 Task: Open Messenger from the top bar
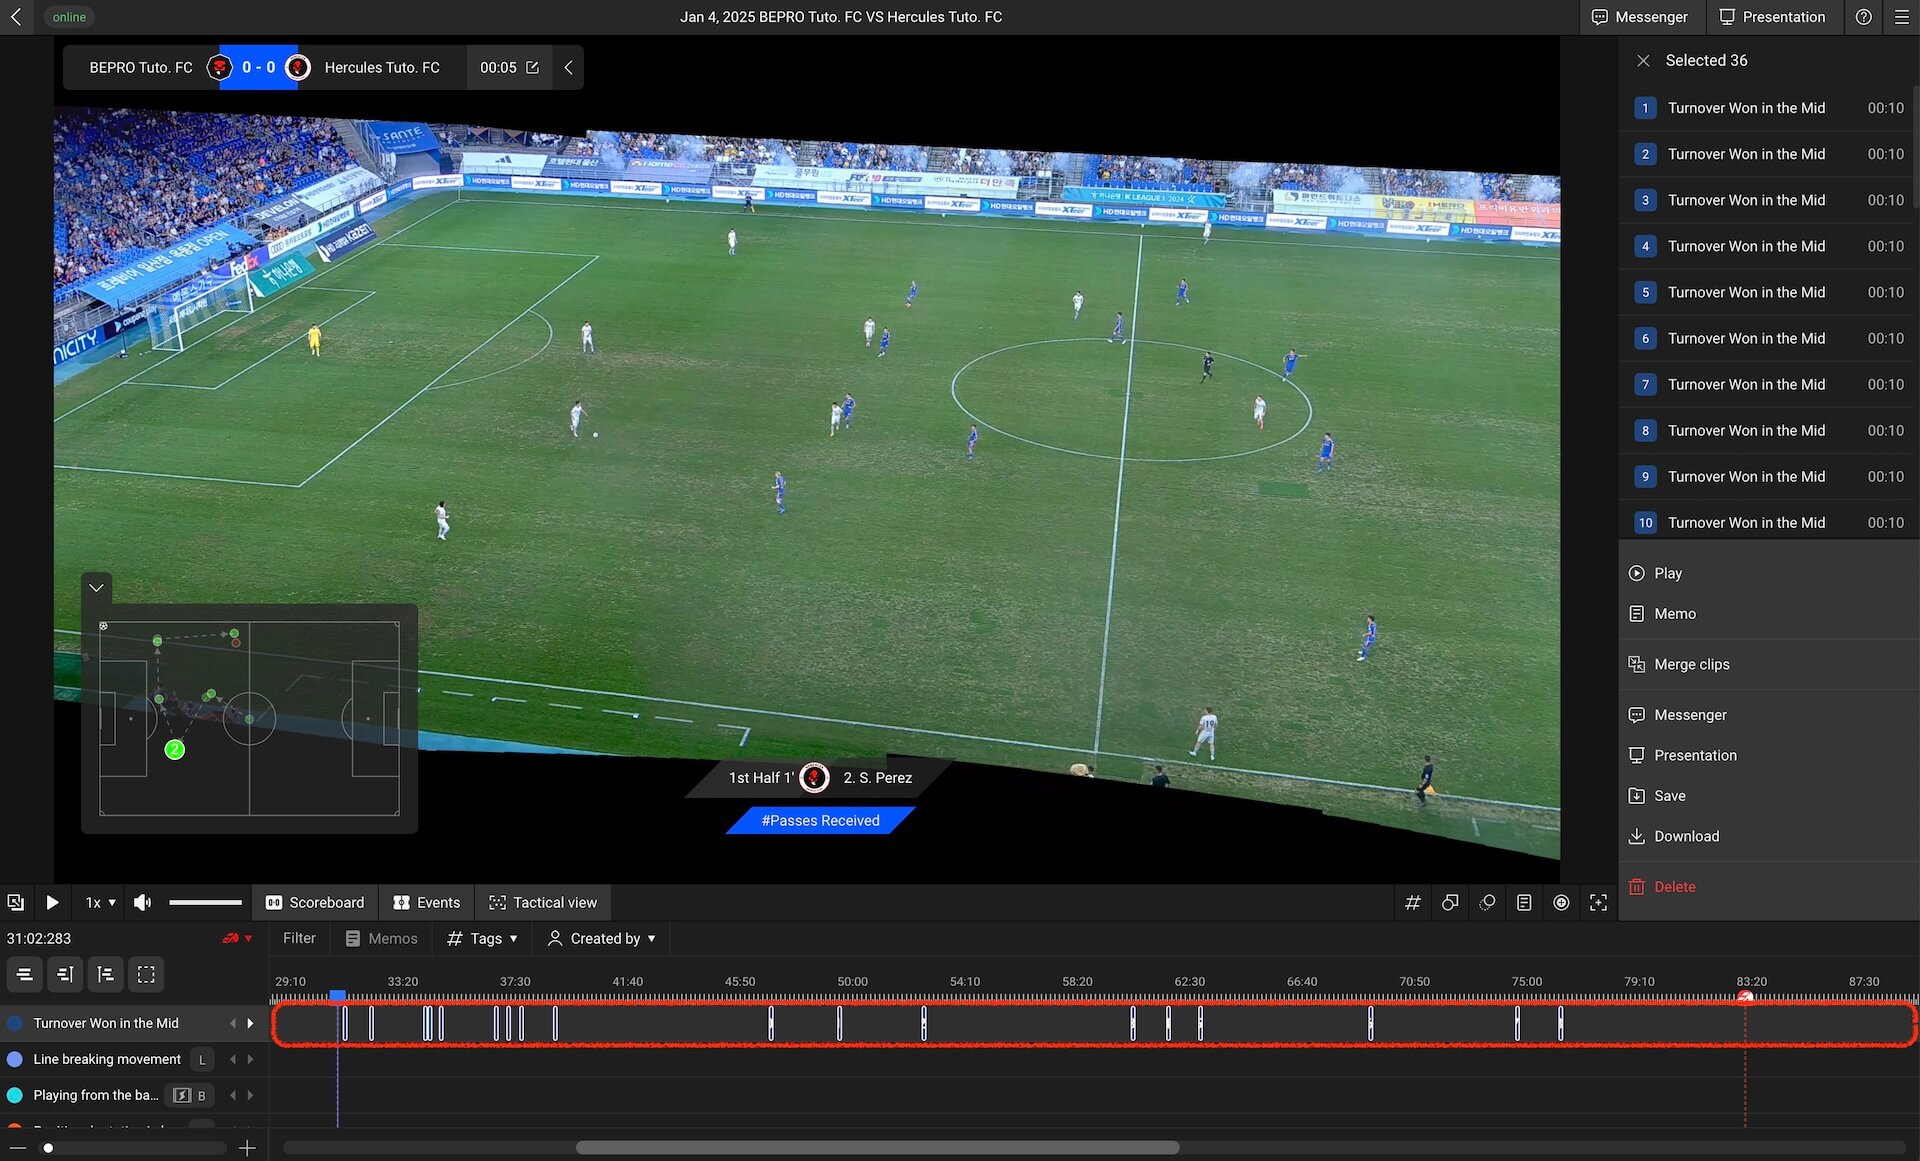(1639, 17)
